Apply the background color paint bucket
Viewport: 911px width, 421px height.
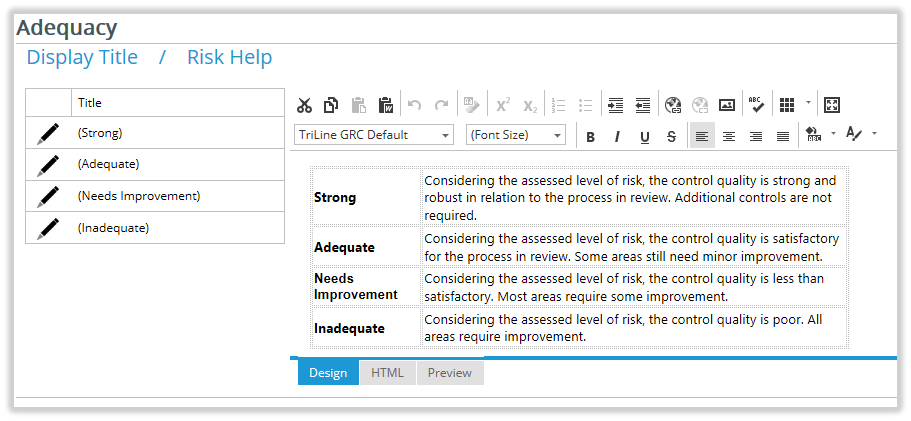point(814,135)
